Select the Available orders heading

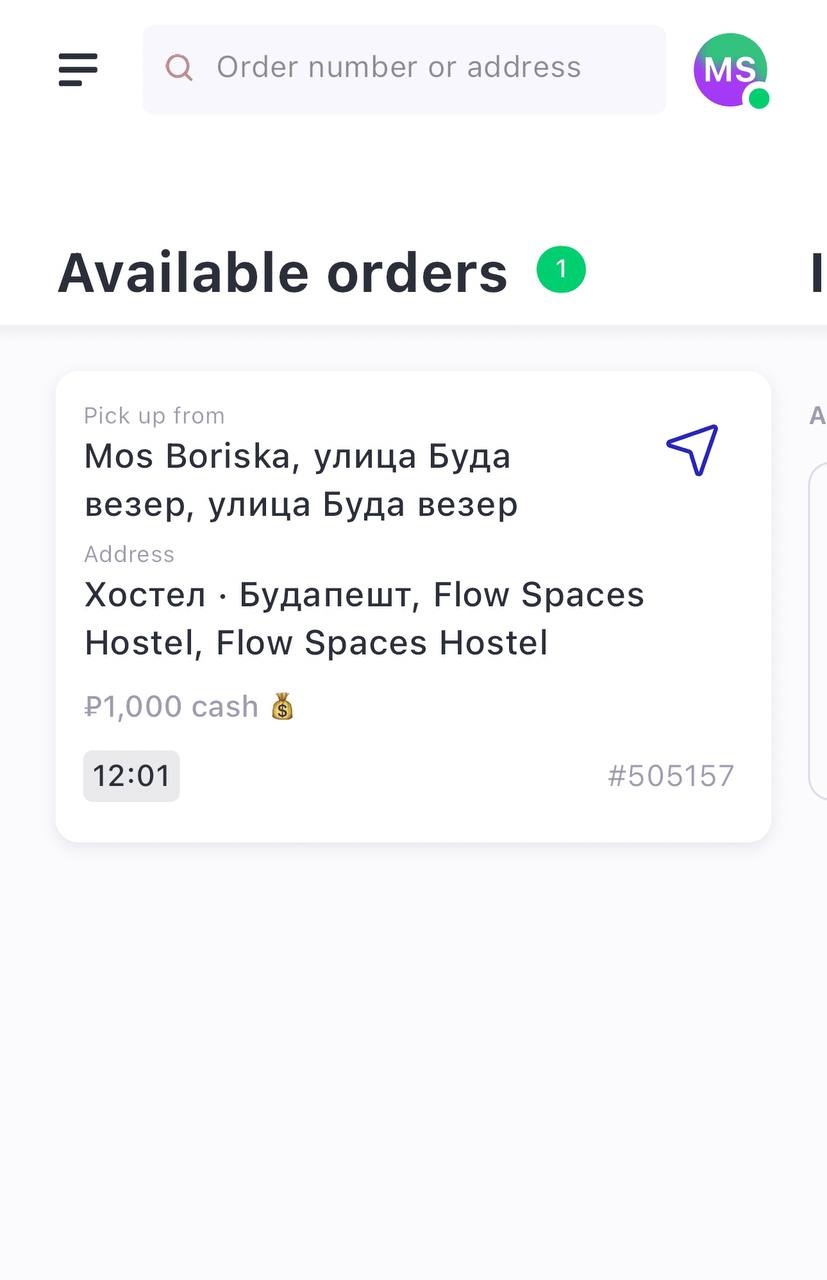pyautogui.click(x=283, y=272)
